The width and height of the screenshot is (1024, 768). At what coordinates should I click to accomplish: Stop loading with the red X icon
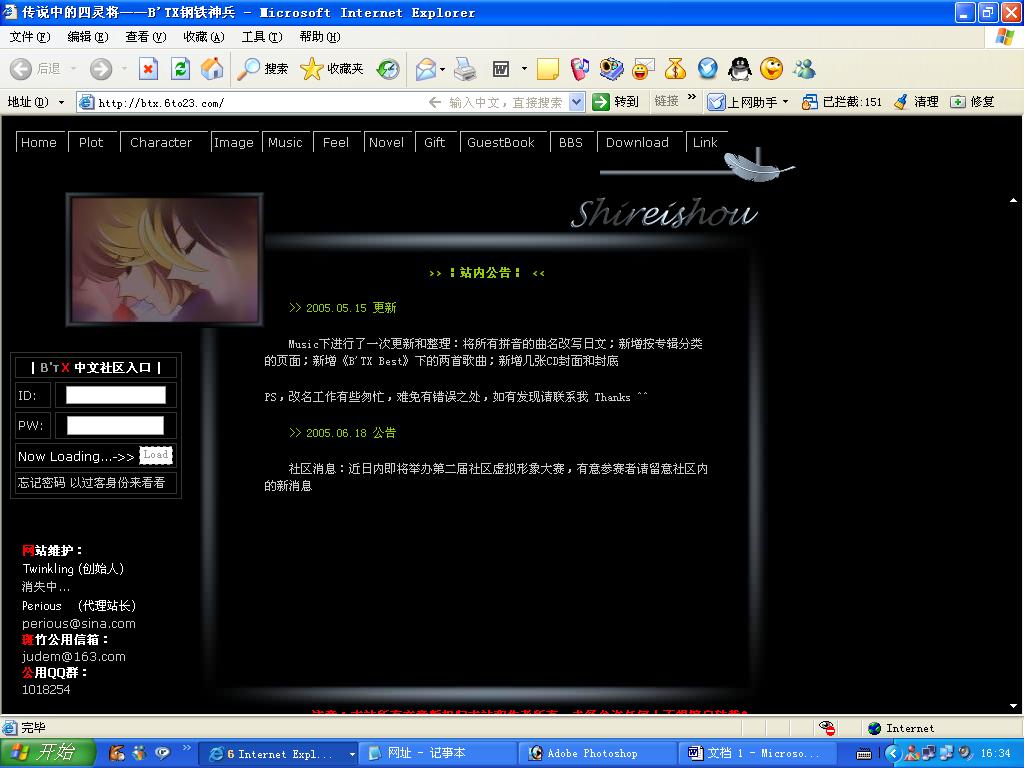coord(148,69)
